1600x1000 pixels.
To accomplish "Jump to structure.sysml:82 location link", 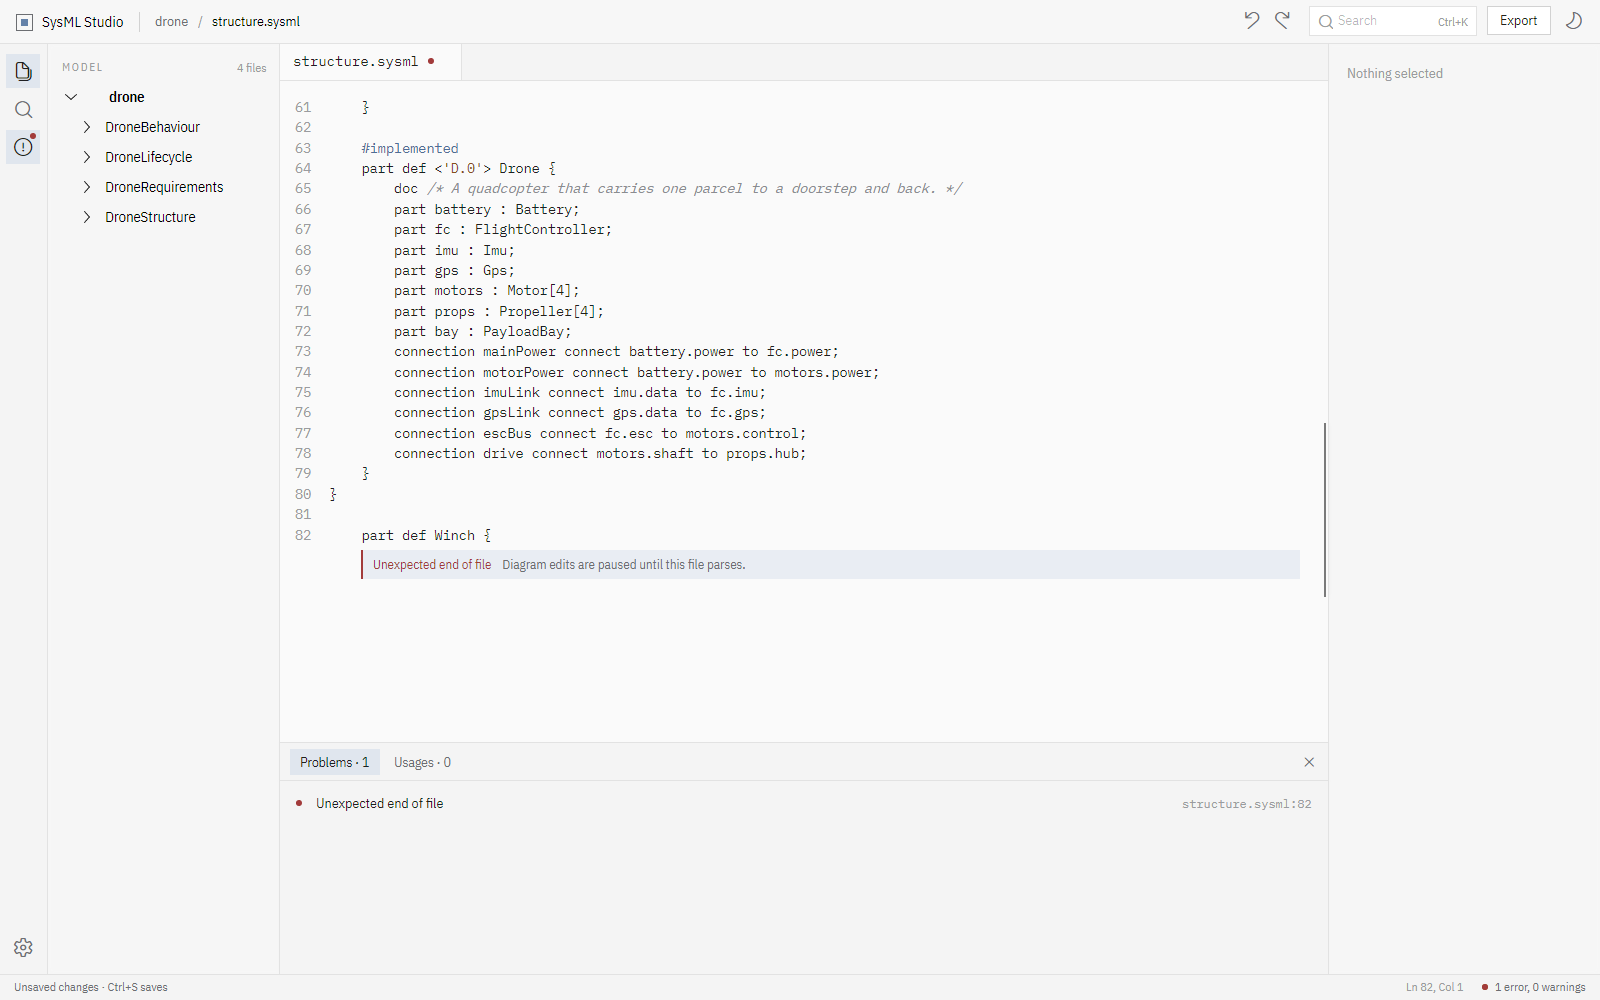I will tap(1246, 804).
